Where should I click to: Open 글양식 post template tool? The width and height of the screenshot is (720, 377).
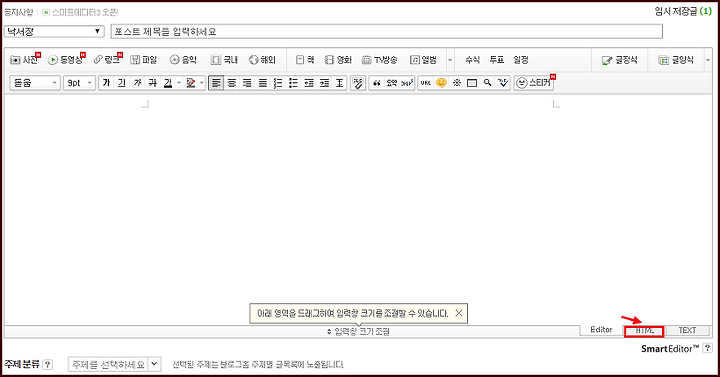point(676,60)
